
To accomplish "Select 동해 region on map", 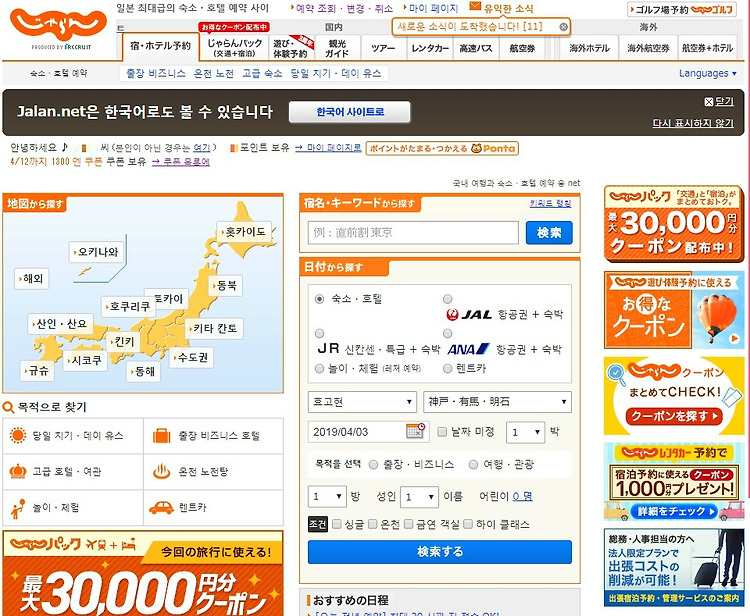I will tap(143, 372).
